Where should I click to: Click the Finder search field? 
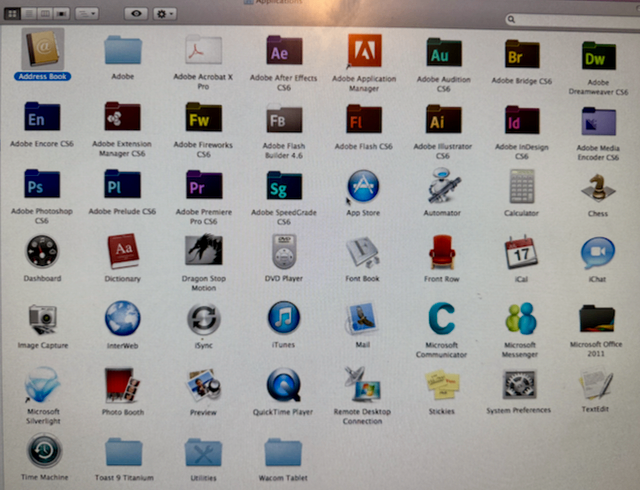pyautogui.click(x=572, y=20)
